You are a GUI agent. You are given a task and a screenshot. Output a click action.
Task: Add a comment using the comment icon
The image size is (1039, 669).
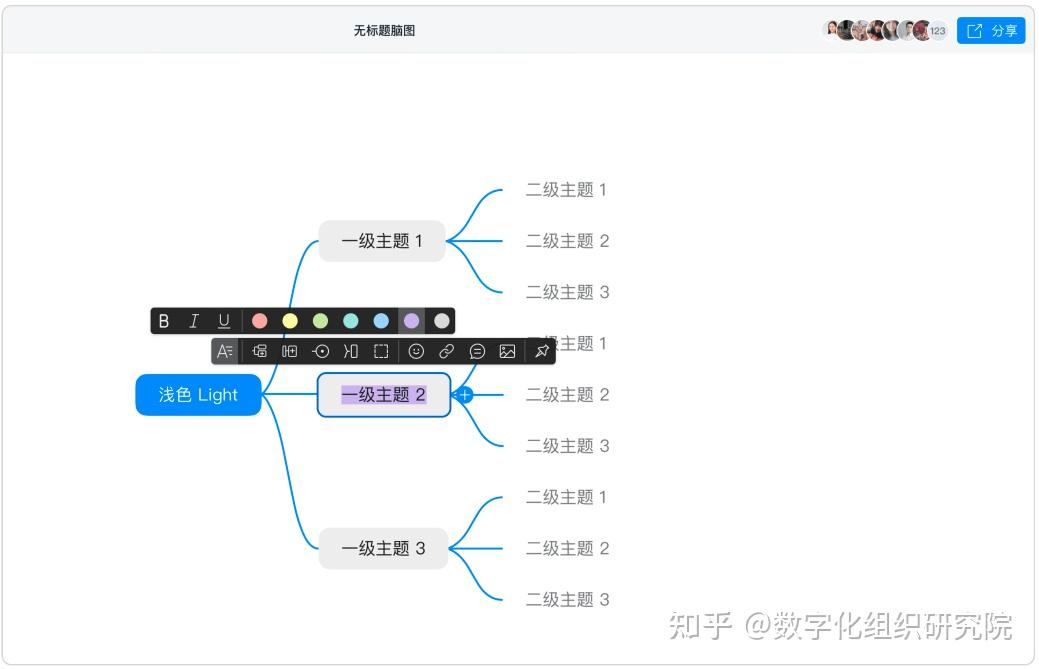[477, 352]
